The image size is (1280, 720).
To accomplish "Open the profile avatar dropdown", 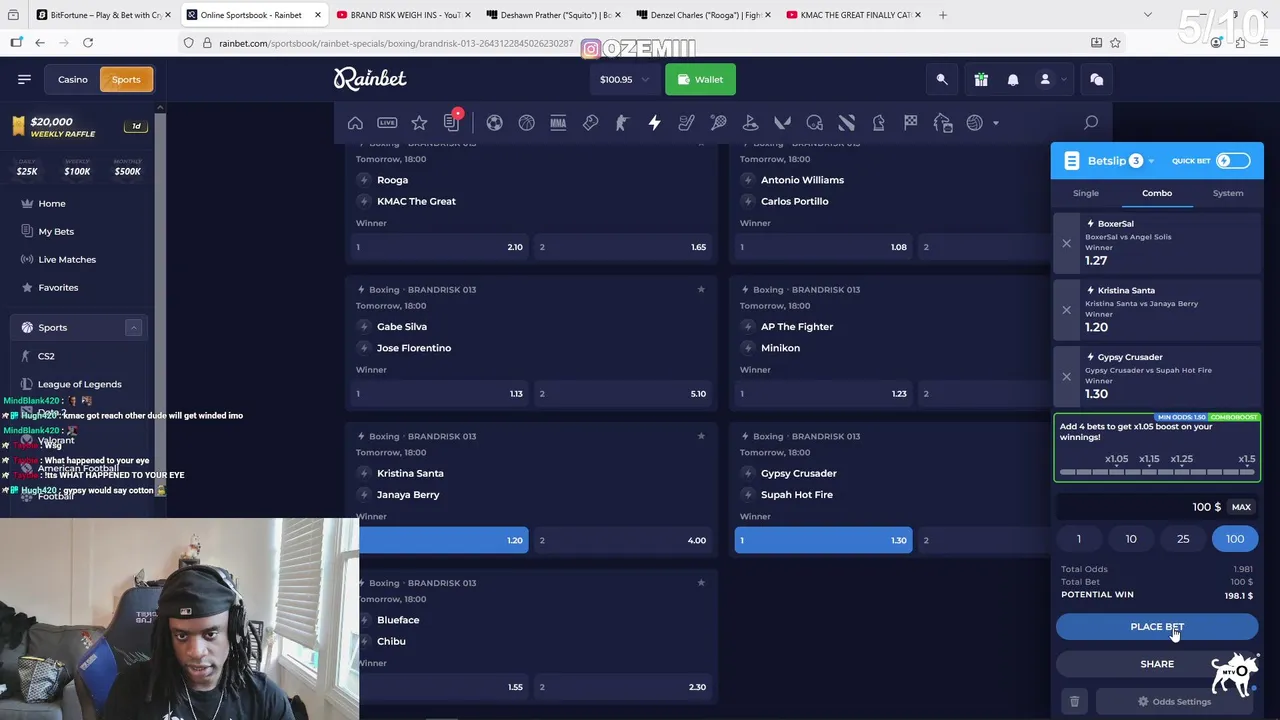I will pos(1050,79).
